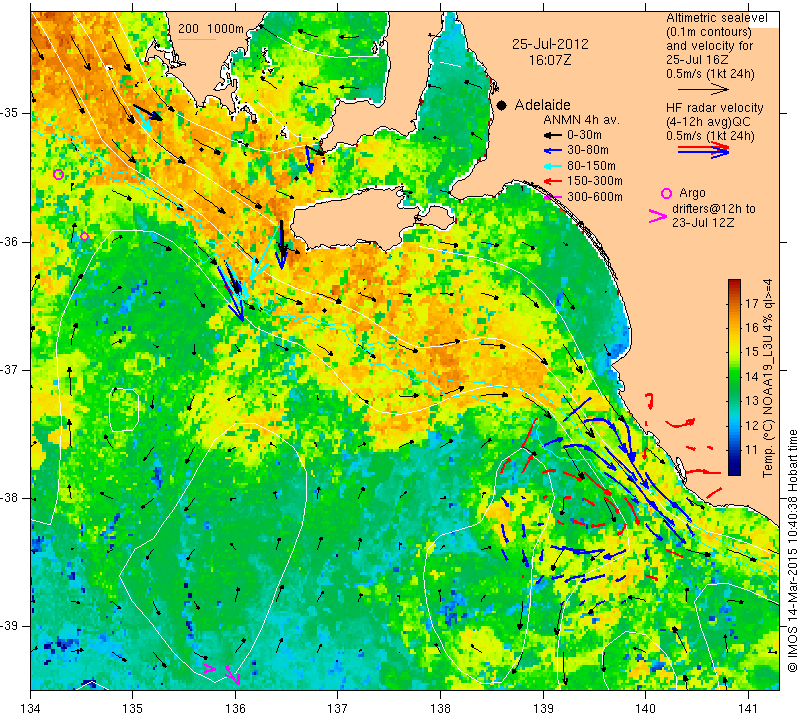Click longitude axis label 140

645,709
